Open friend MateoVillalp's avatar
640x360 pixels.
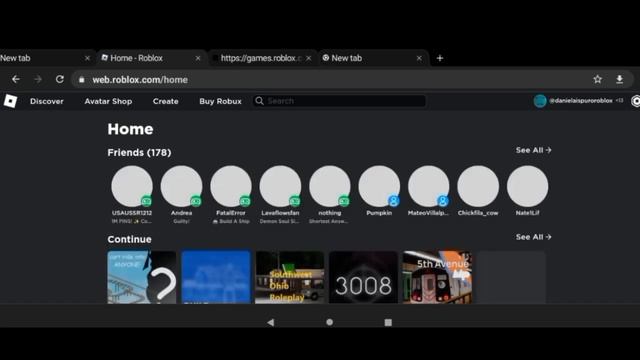click(x=429, y=186)
